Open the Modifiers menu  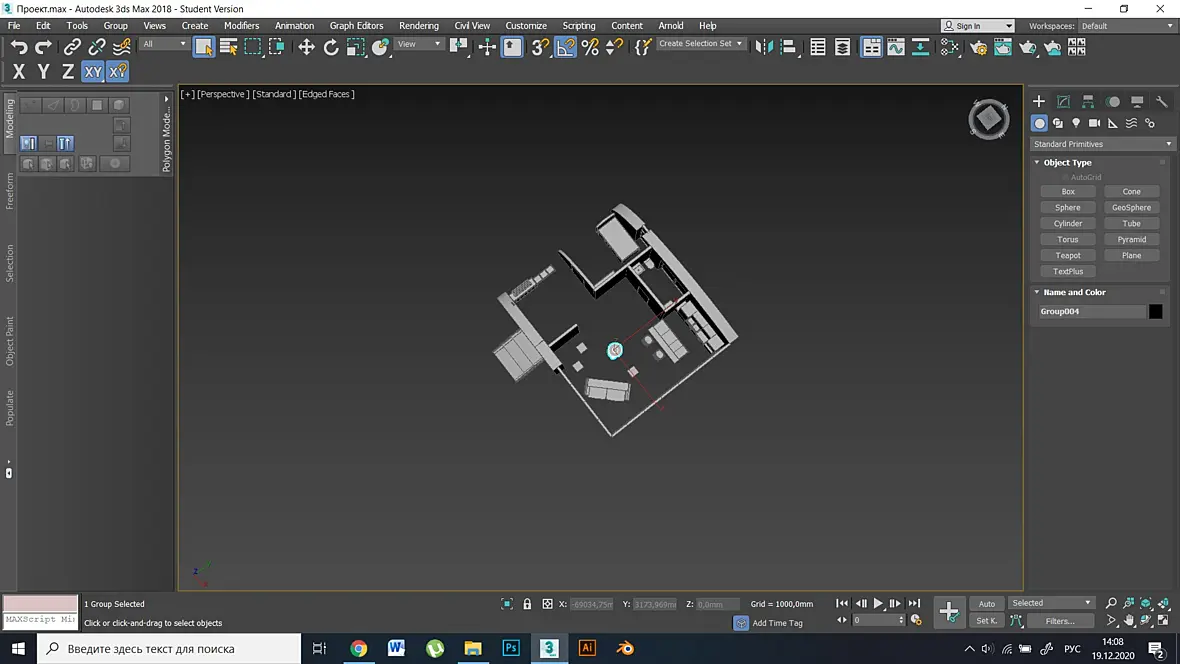241,26
